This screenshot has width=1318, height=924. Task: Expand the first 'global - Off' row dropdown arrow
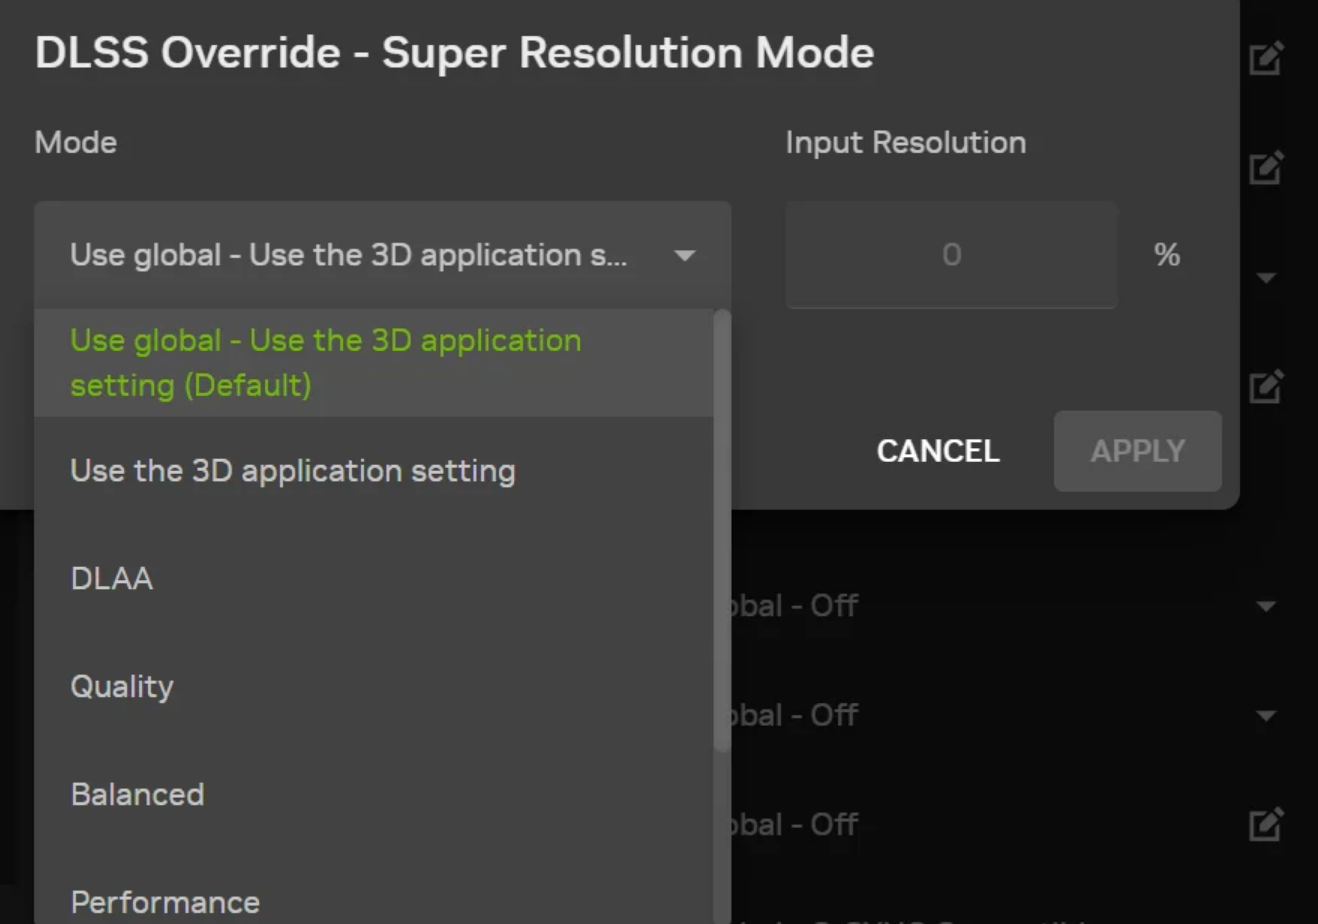click(x=1266, y=606)
